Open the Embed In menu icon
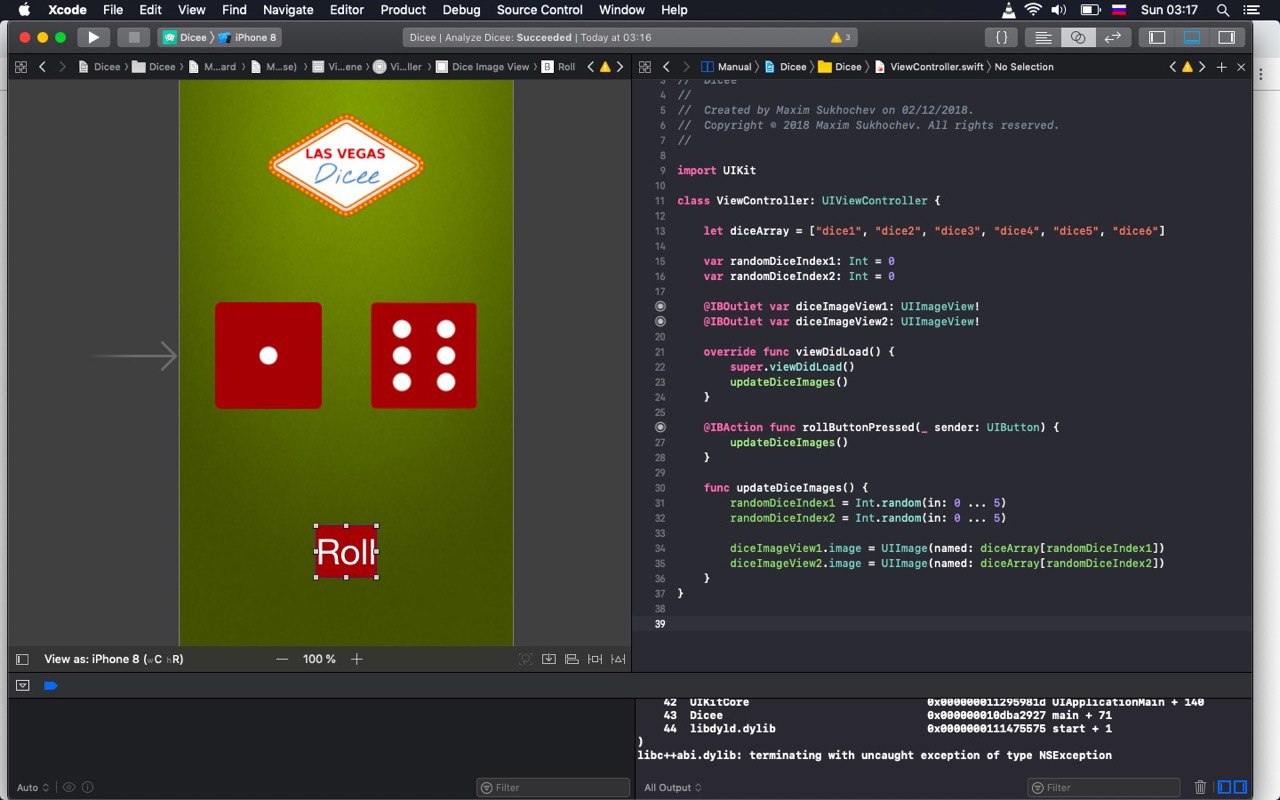The width and height of the screenshot is (1280, 800). (549, 659)
